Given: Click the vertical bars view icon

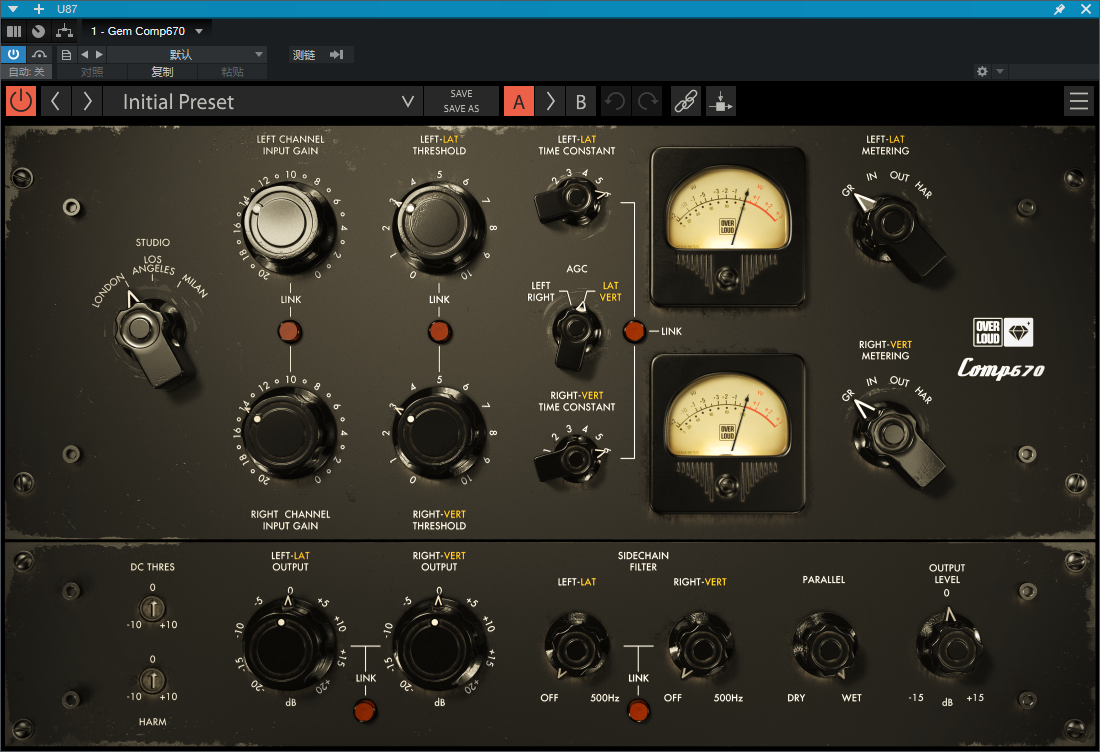Looking at the screenshot, I should pyautogui.click(x=14, y=31).
